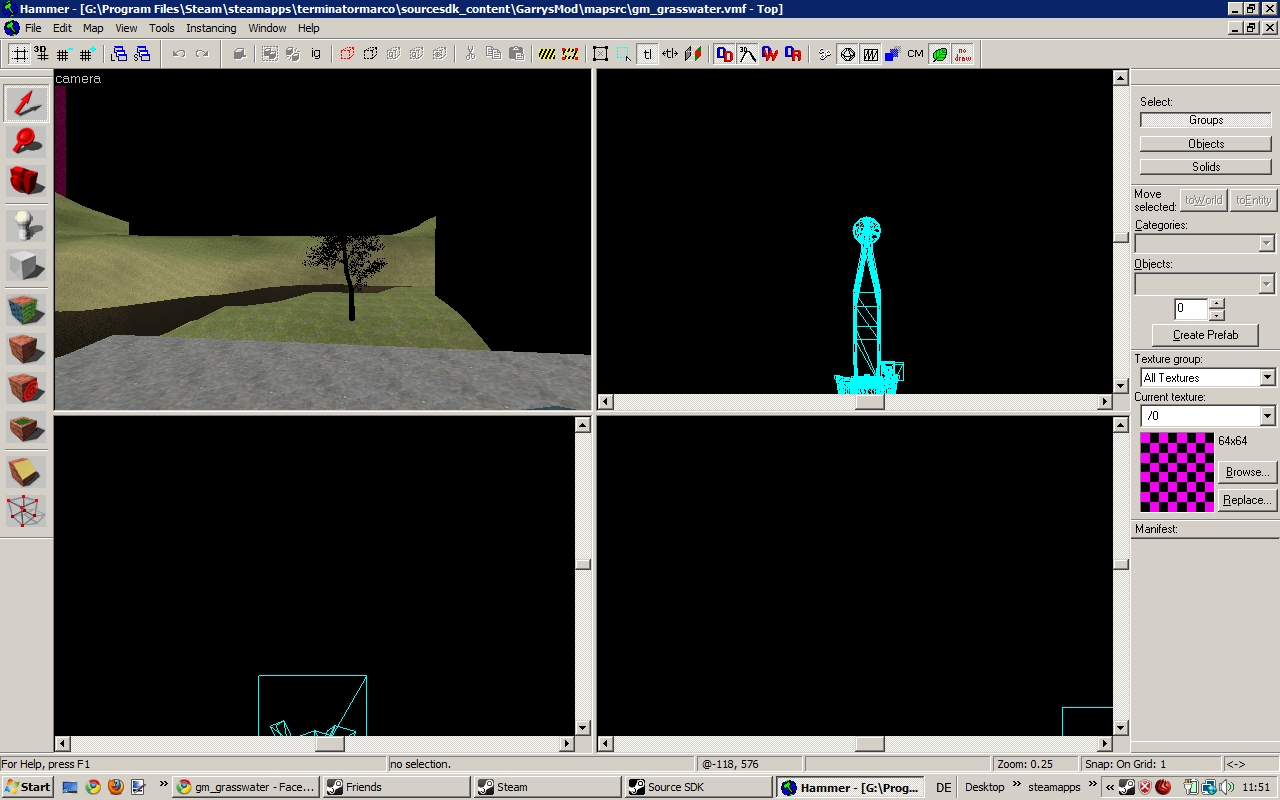
Task: Open the Instancing menu
Action: click(x=211, y=28)
